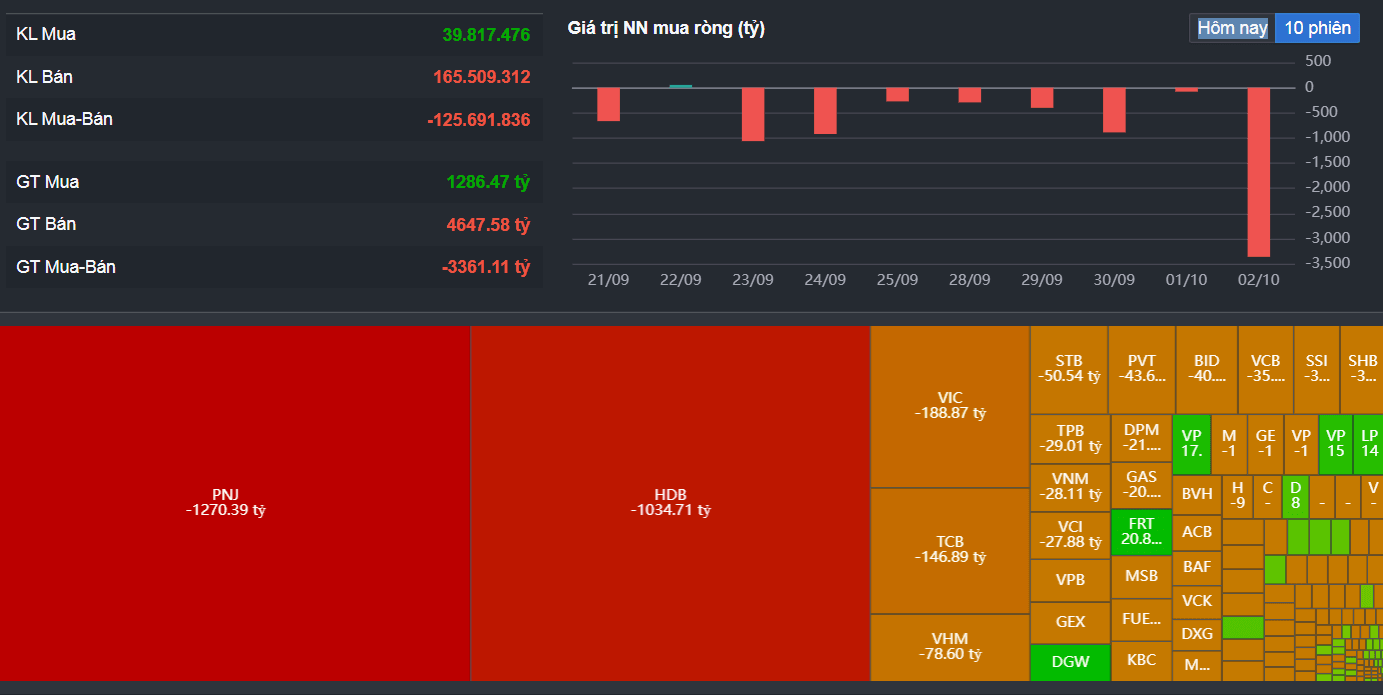Select the KL Bán value 165.509.312
1383x695 pixels.
[x=481, y=77]
